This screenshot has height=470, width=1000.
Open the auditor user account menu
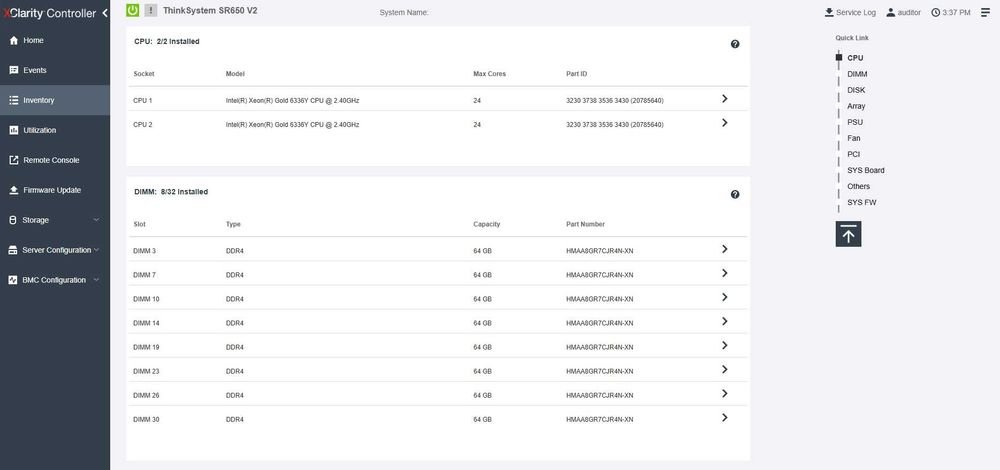coord(903,12)
